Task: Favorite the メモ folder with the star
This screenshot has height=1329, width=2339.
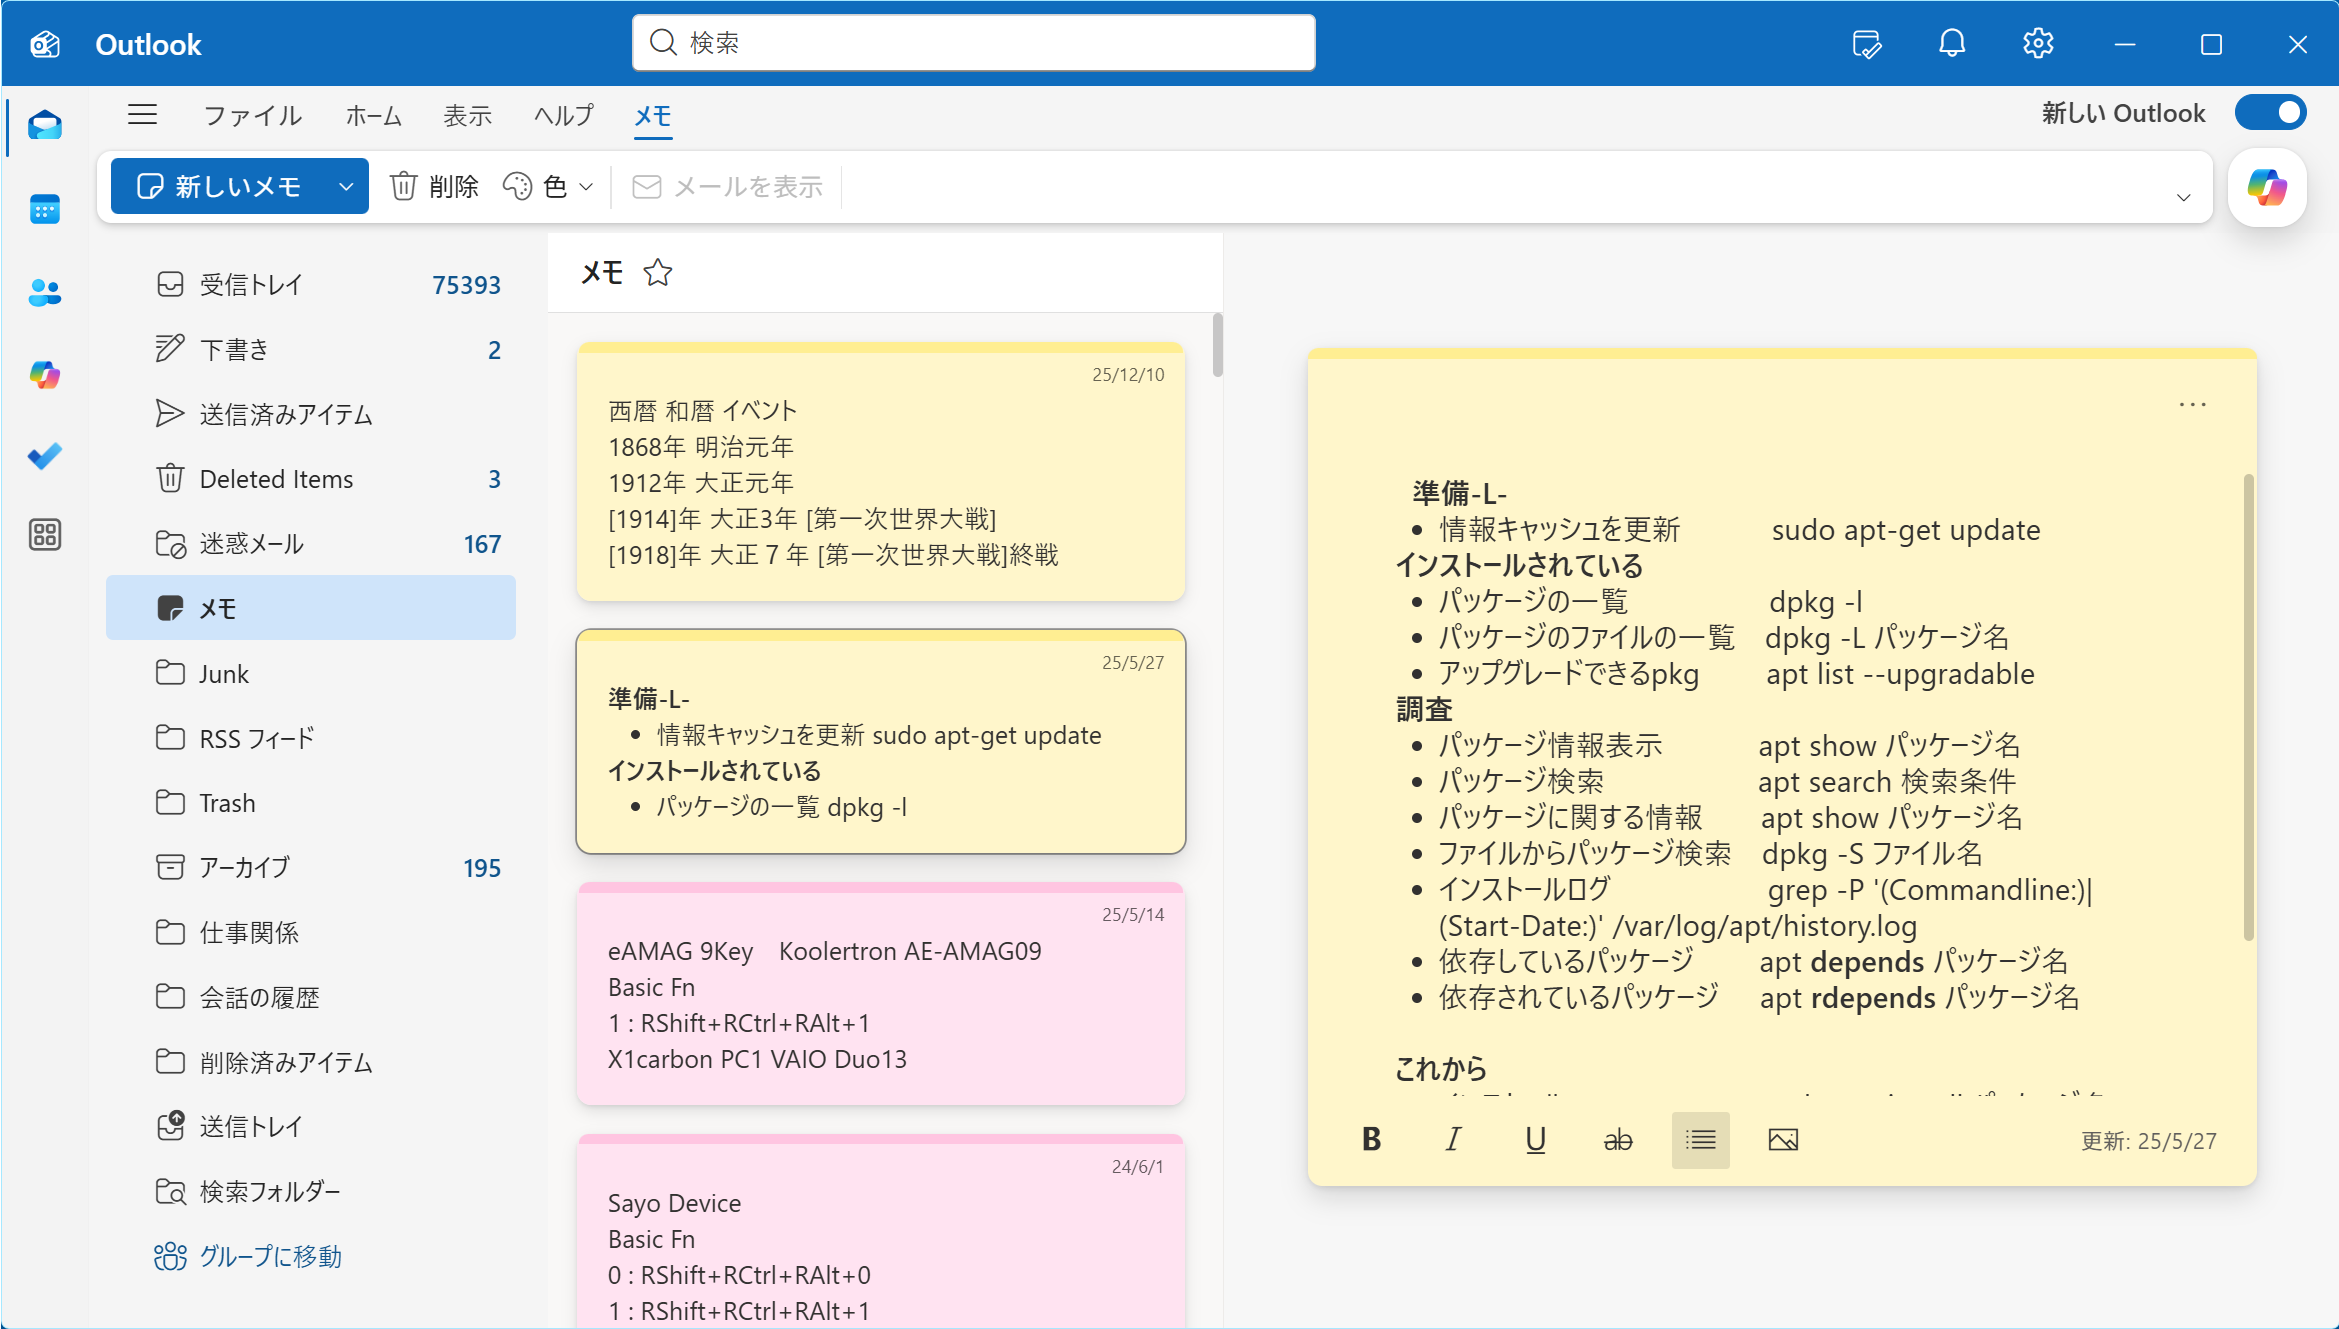Action: click(x=658, y=273)
